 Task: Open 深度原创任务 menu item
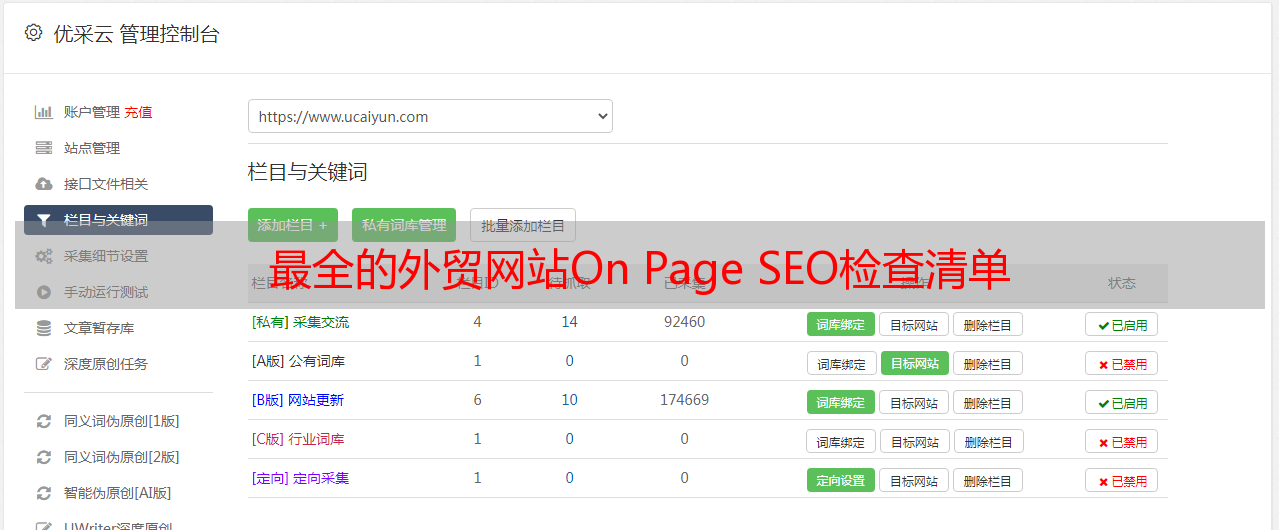(106, 364)
